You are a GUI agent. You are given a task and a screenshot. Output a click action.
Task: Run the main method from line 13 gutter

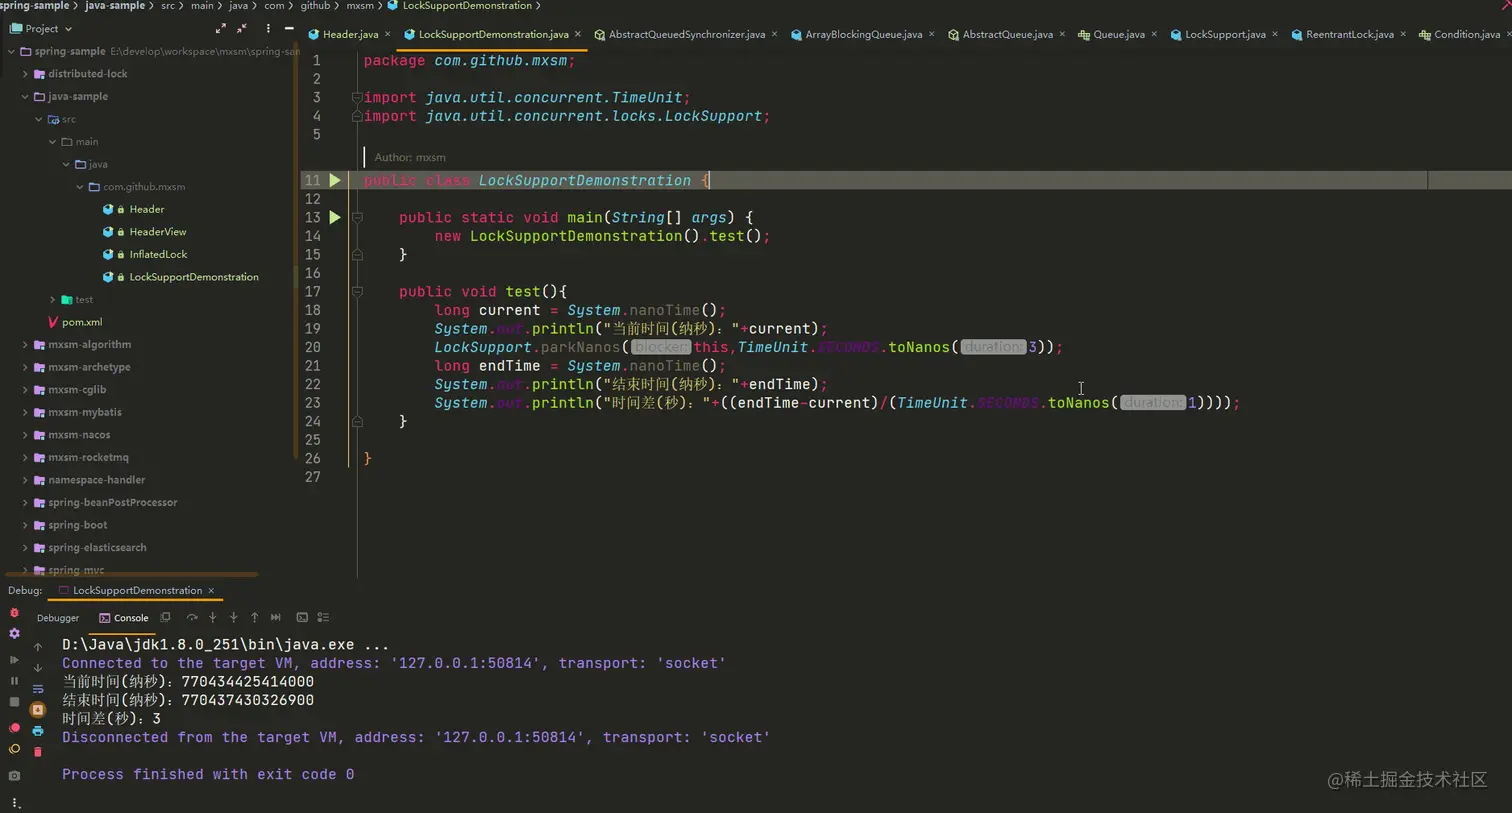tap(335, 218)
